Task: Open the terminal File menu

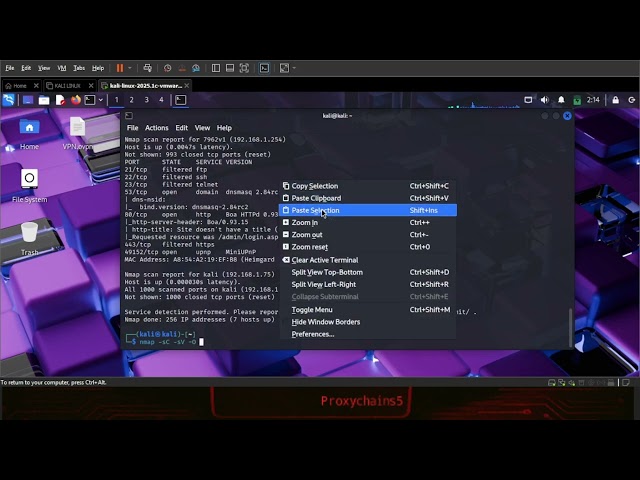Action: coord(132,128)
